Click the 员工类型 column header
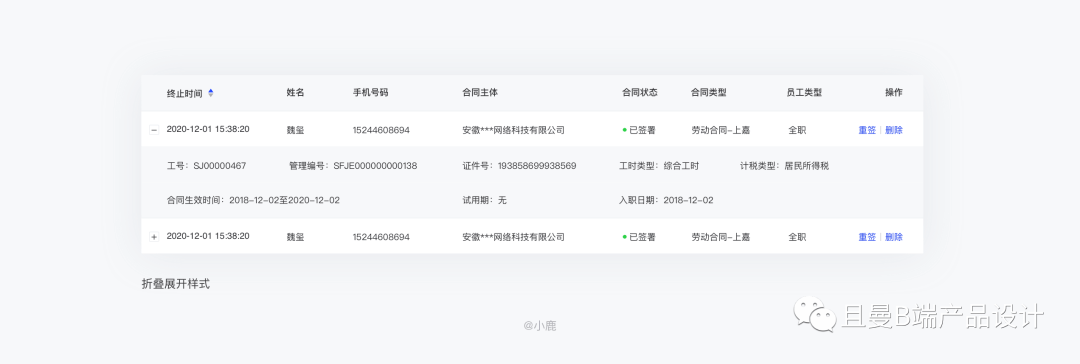The height and width of the screenshot is (364, 1080). [804, 92]
